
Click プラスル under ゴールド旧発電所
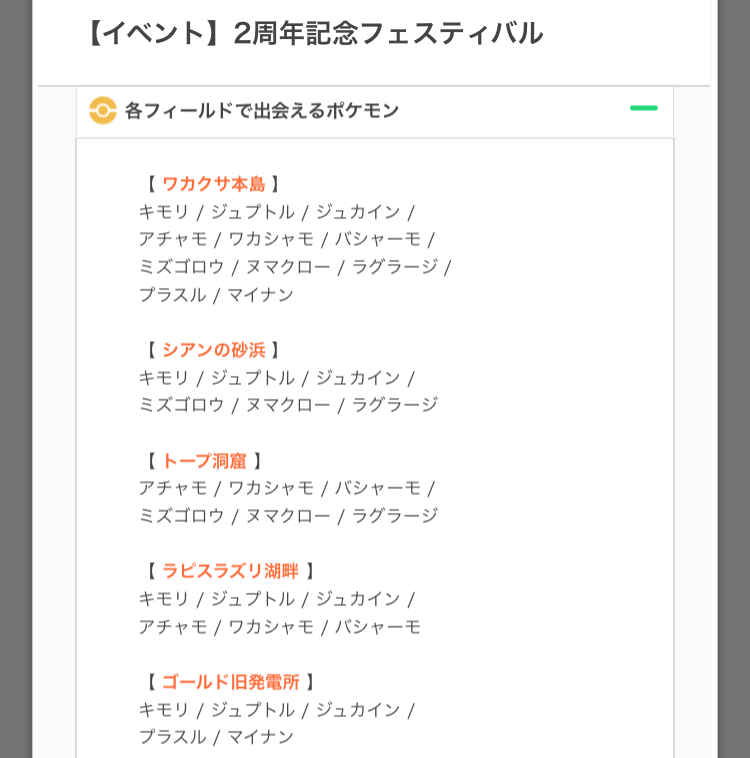tap(172, 737)
